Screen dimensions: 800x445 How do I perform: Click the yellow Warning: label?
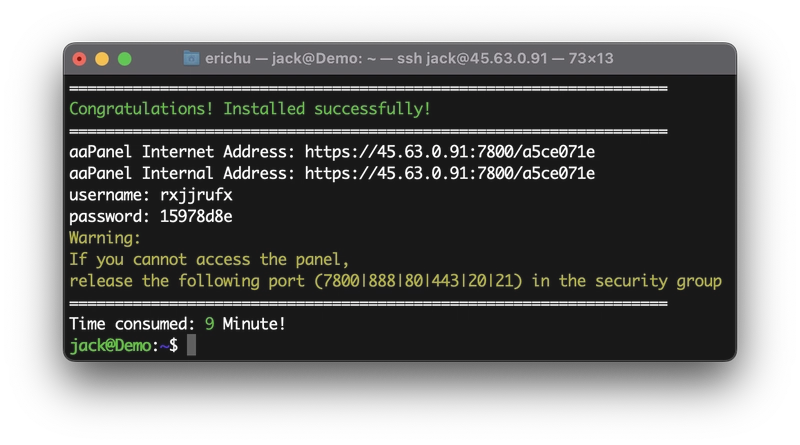pos(105,238)
